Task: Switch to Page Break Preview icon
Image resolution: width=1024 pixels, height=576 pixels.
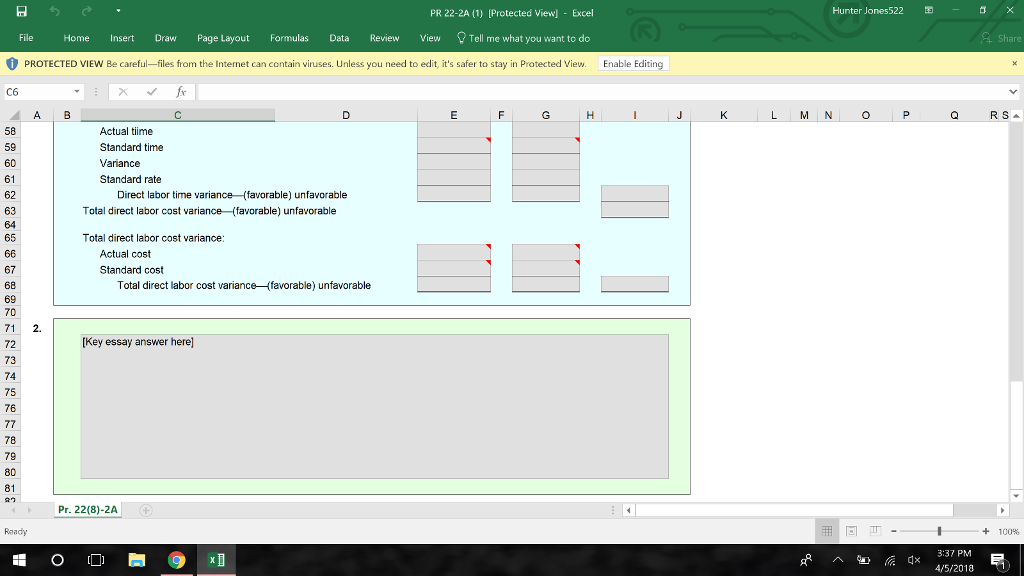Action: [x=875, y=531]
